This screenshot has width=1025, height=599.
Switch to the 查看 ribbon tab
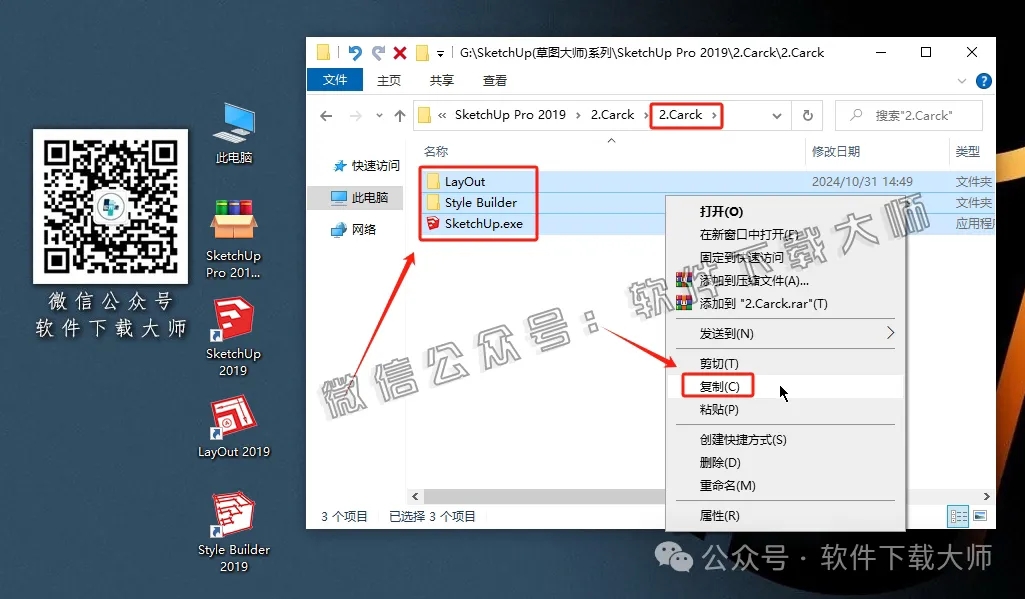494,80
